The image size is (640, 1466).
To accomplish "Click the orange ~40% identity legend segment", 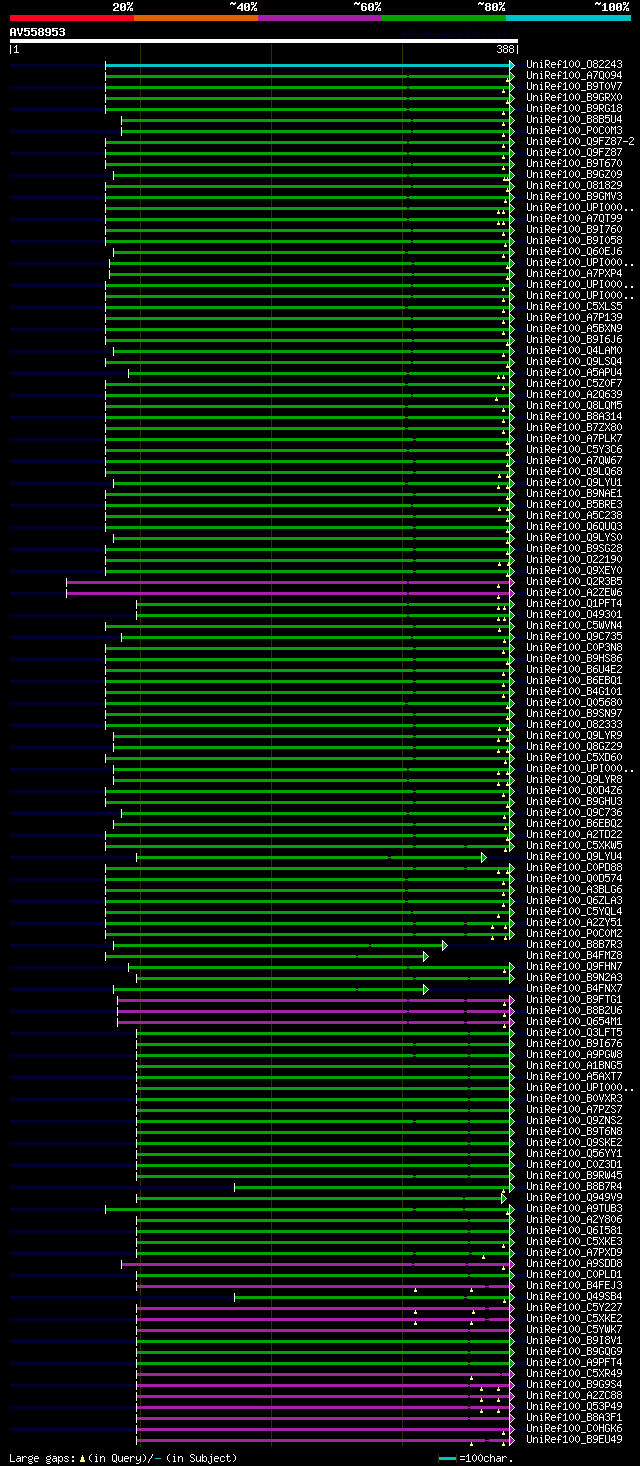I will [x=195, y=18].
